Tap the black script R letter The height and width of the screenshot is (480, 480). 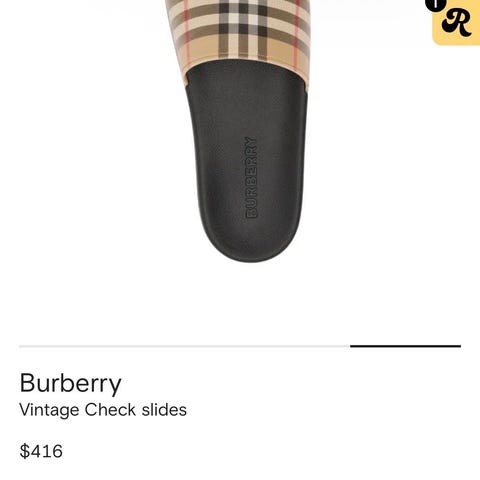tap(457, 23)
